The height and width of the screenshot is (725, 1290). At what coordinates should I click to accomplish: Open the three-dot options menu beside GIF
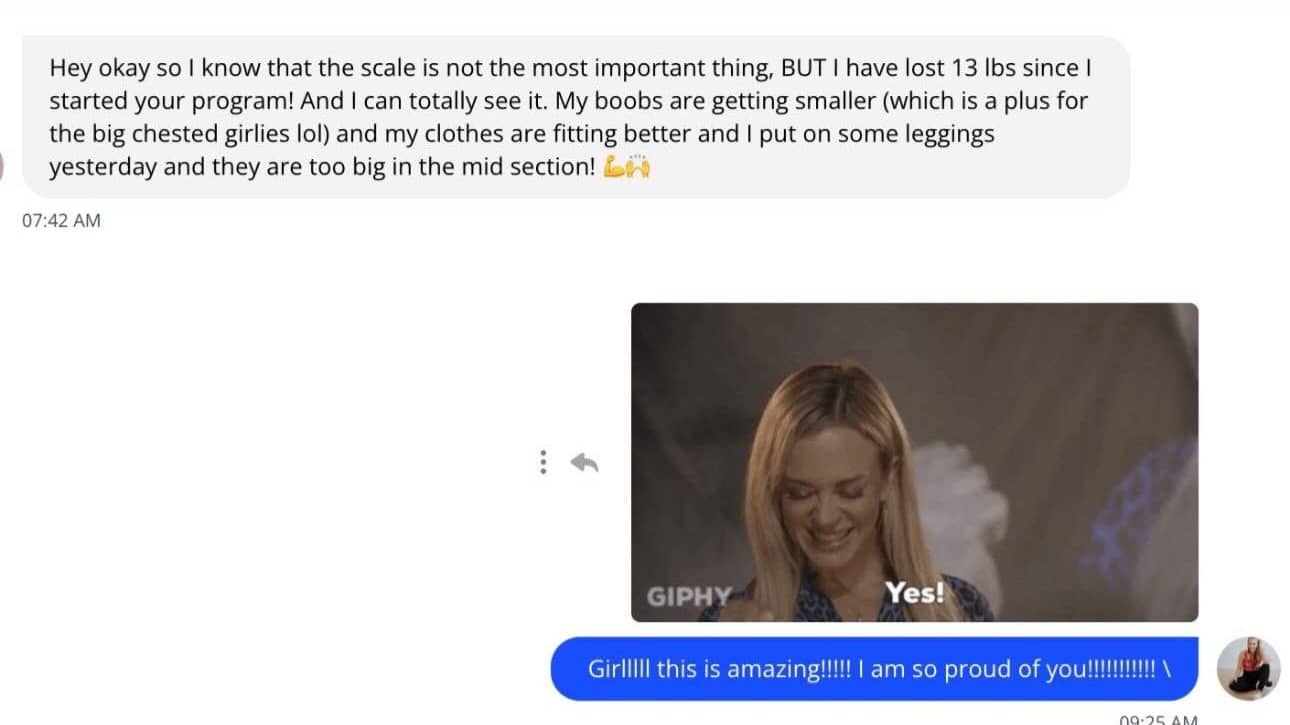click(543, 462)
